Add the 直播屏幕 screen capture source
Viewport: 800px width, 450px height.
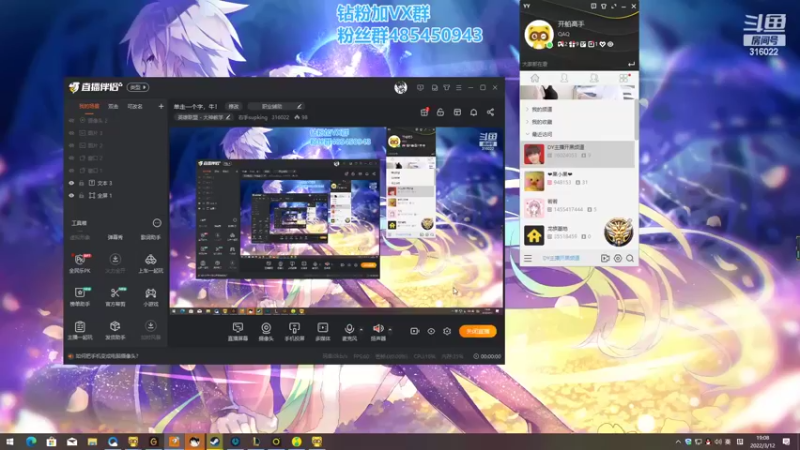click(238, 332)
